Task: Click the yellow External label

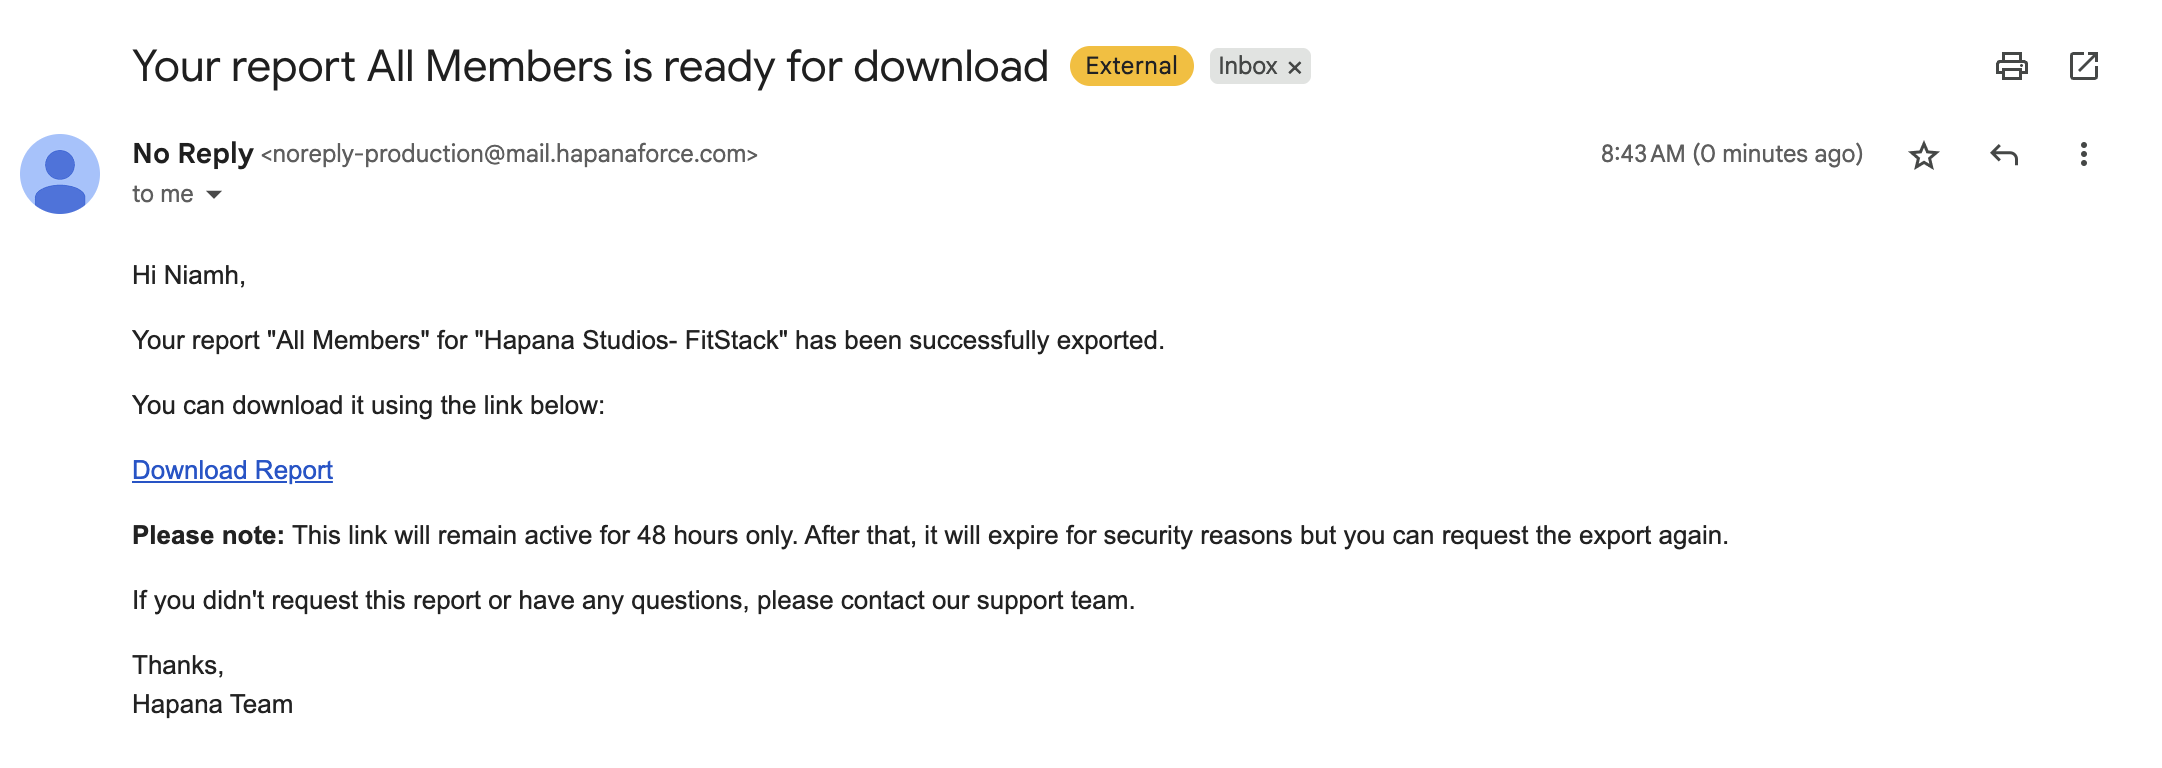Action: pos(1131,66)
